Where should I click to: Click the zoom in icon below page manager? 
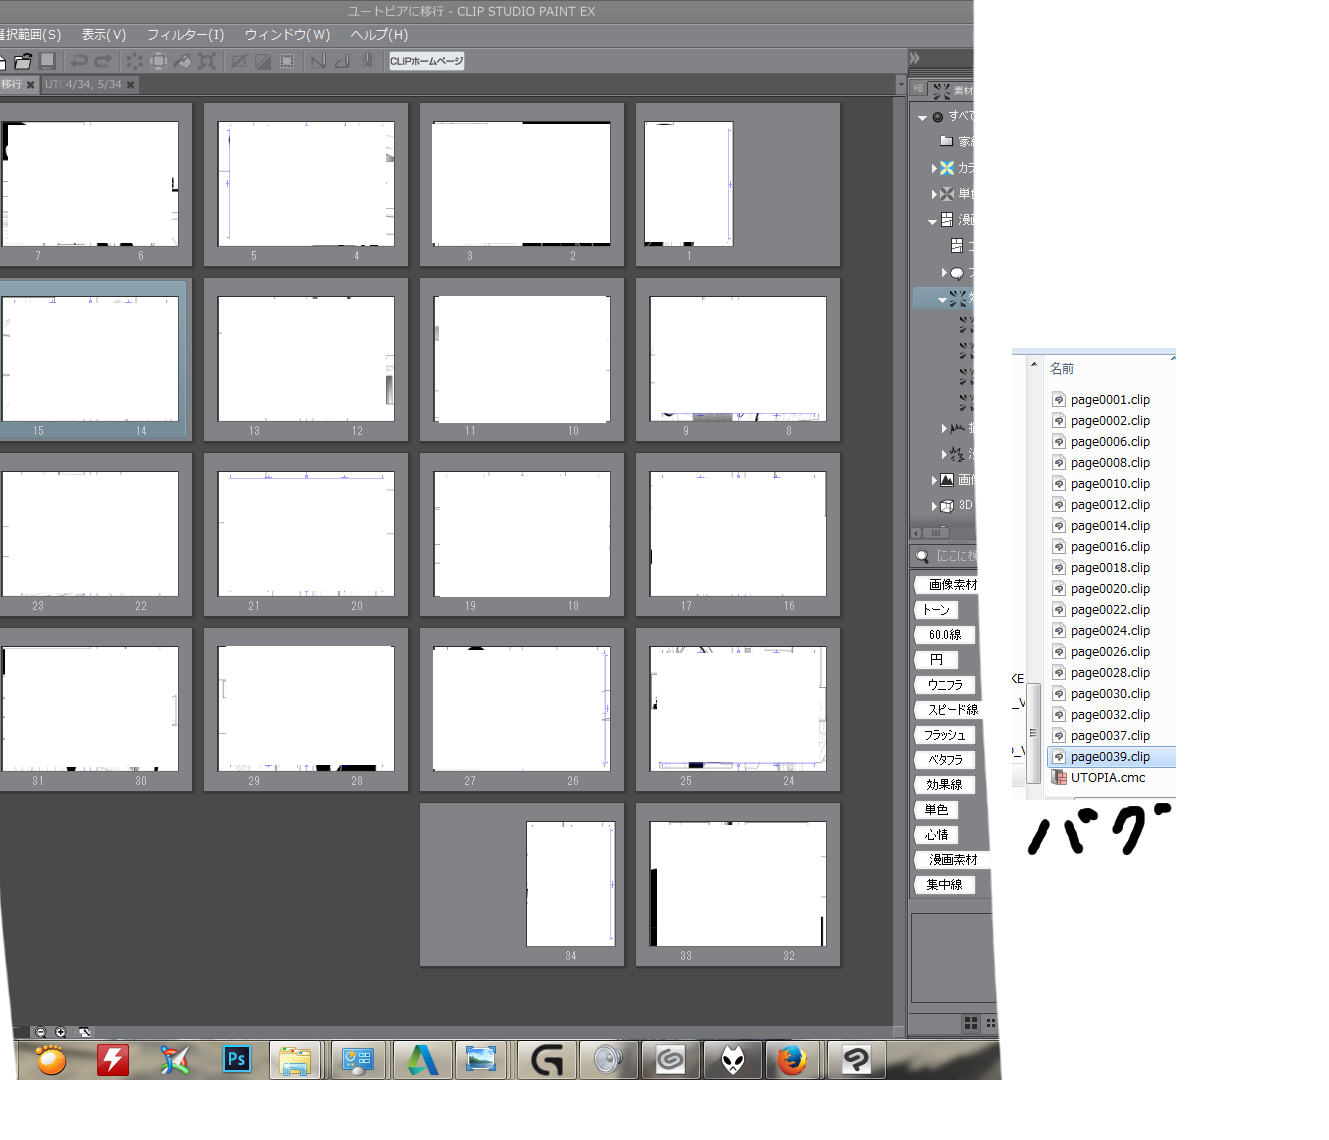pyautogui.click(x=61, y=1032)
